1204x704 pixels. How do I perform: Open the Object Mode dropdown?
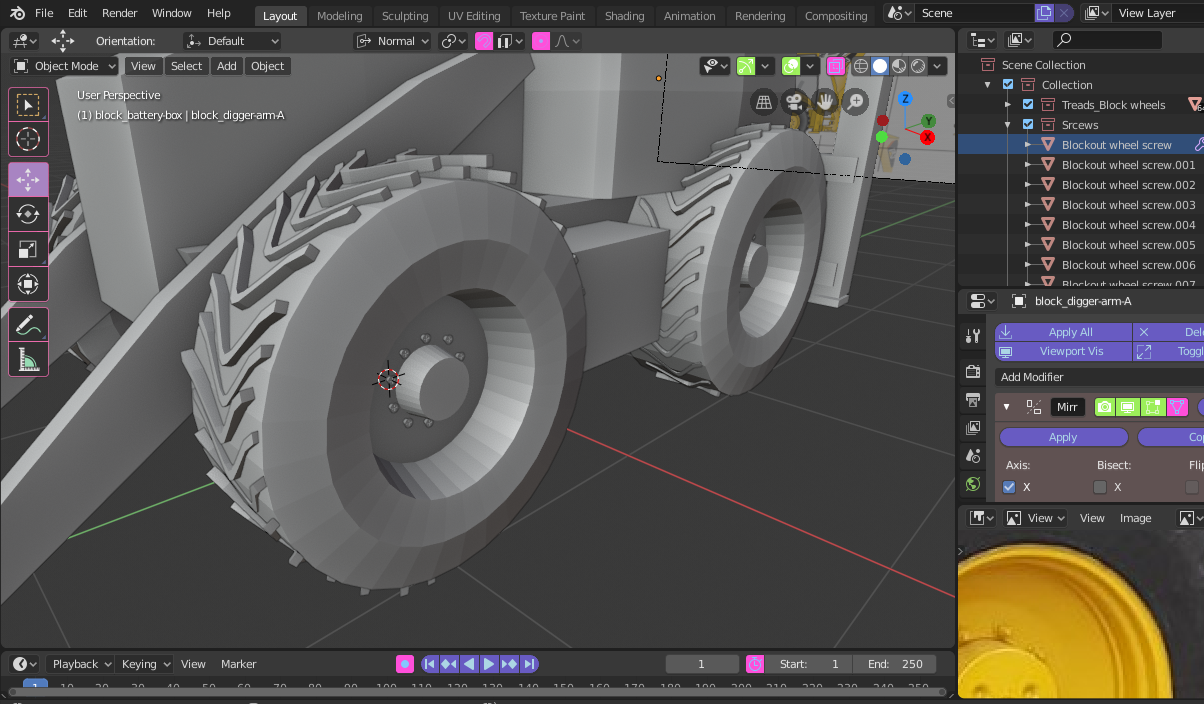click(x=64, y=66)
